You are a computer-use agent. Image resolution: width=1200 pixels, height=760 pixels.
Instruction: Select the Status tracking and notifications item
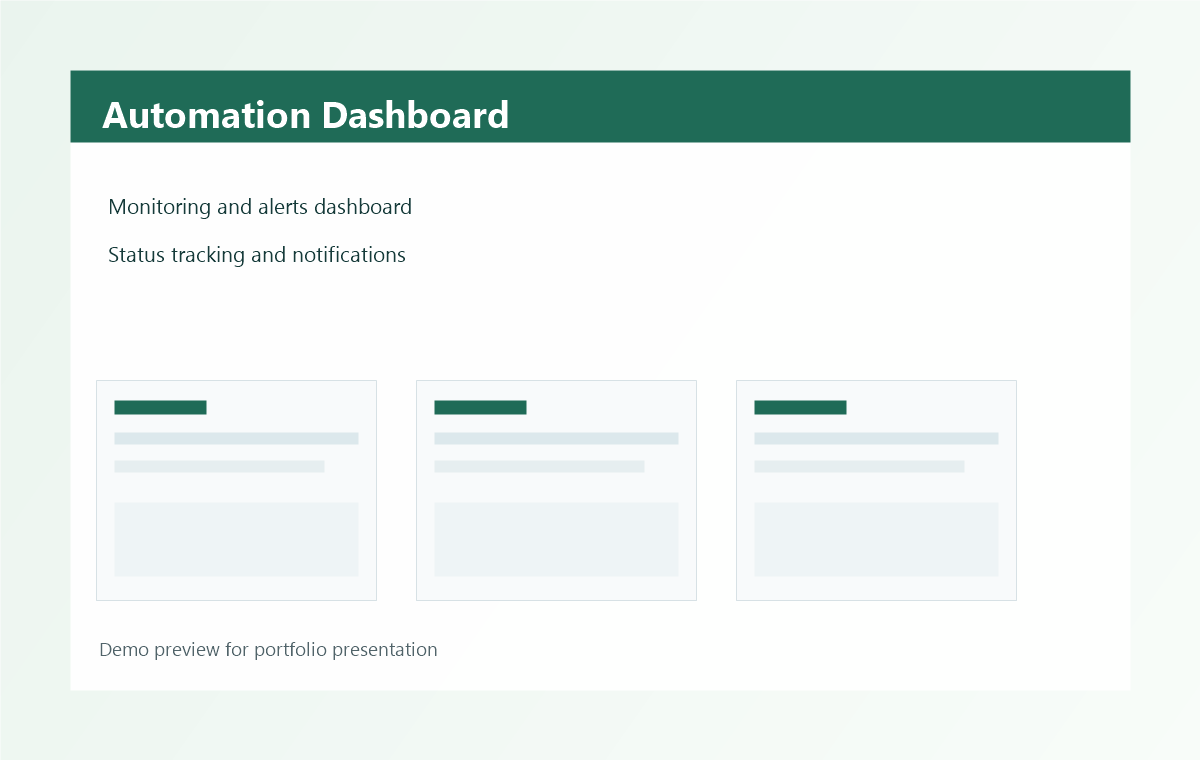pyautogui.click(x=257, y=255)
